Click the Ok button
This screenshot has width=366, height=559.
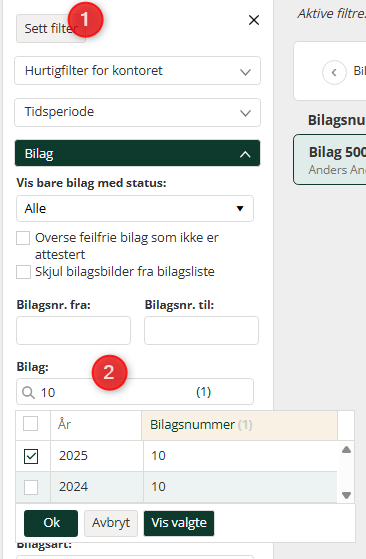pos(51,523)
